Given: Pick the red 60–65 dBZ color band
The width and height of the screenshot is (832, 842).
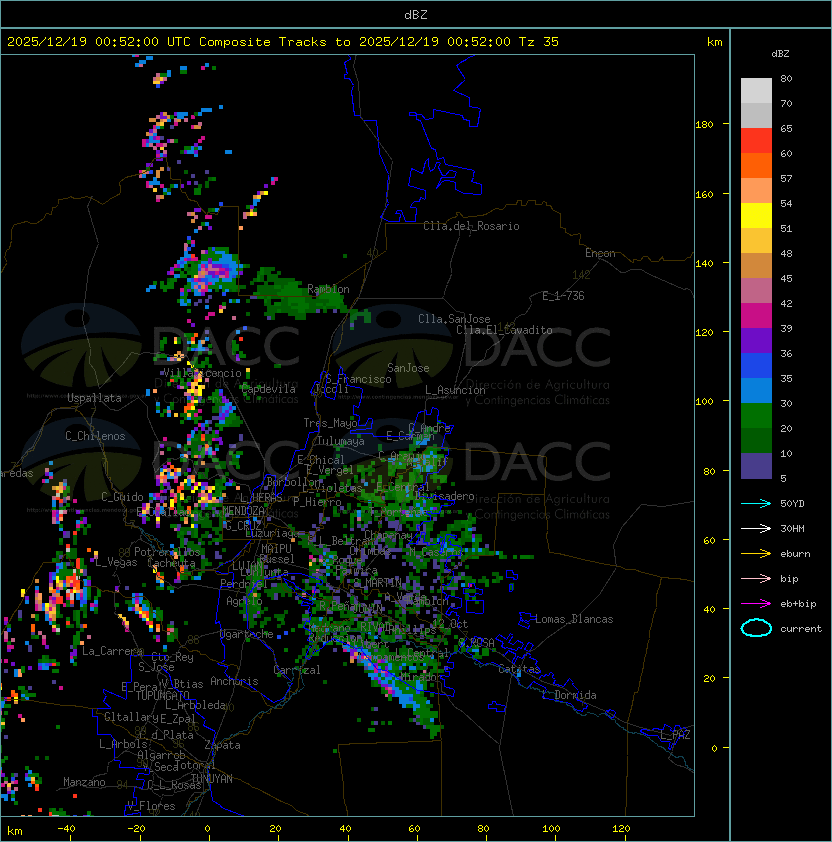Looking at the screenshot, I should [756, 141].
